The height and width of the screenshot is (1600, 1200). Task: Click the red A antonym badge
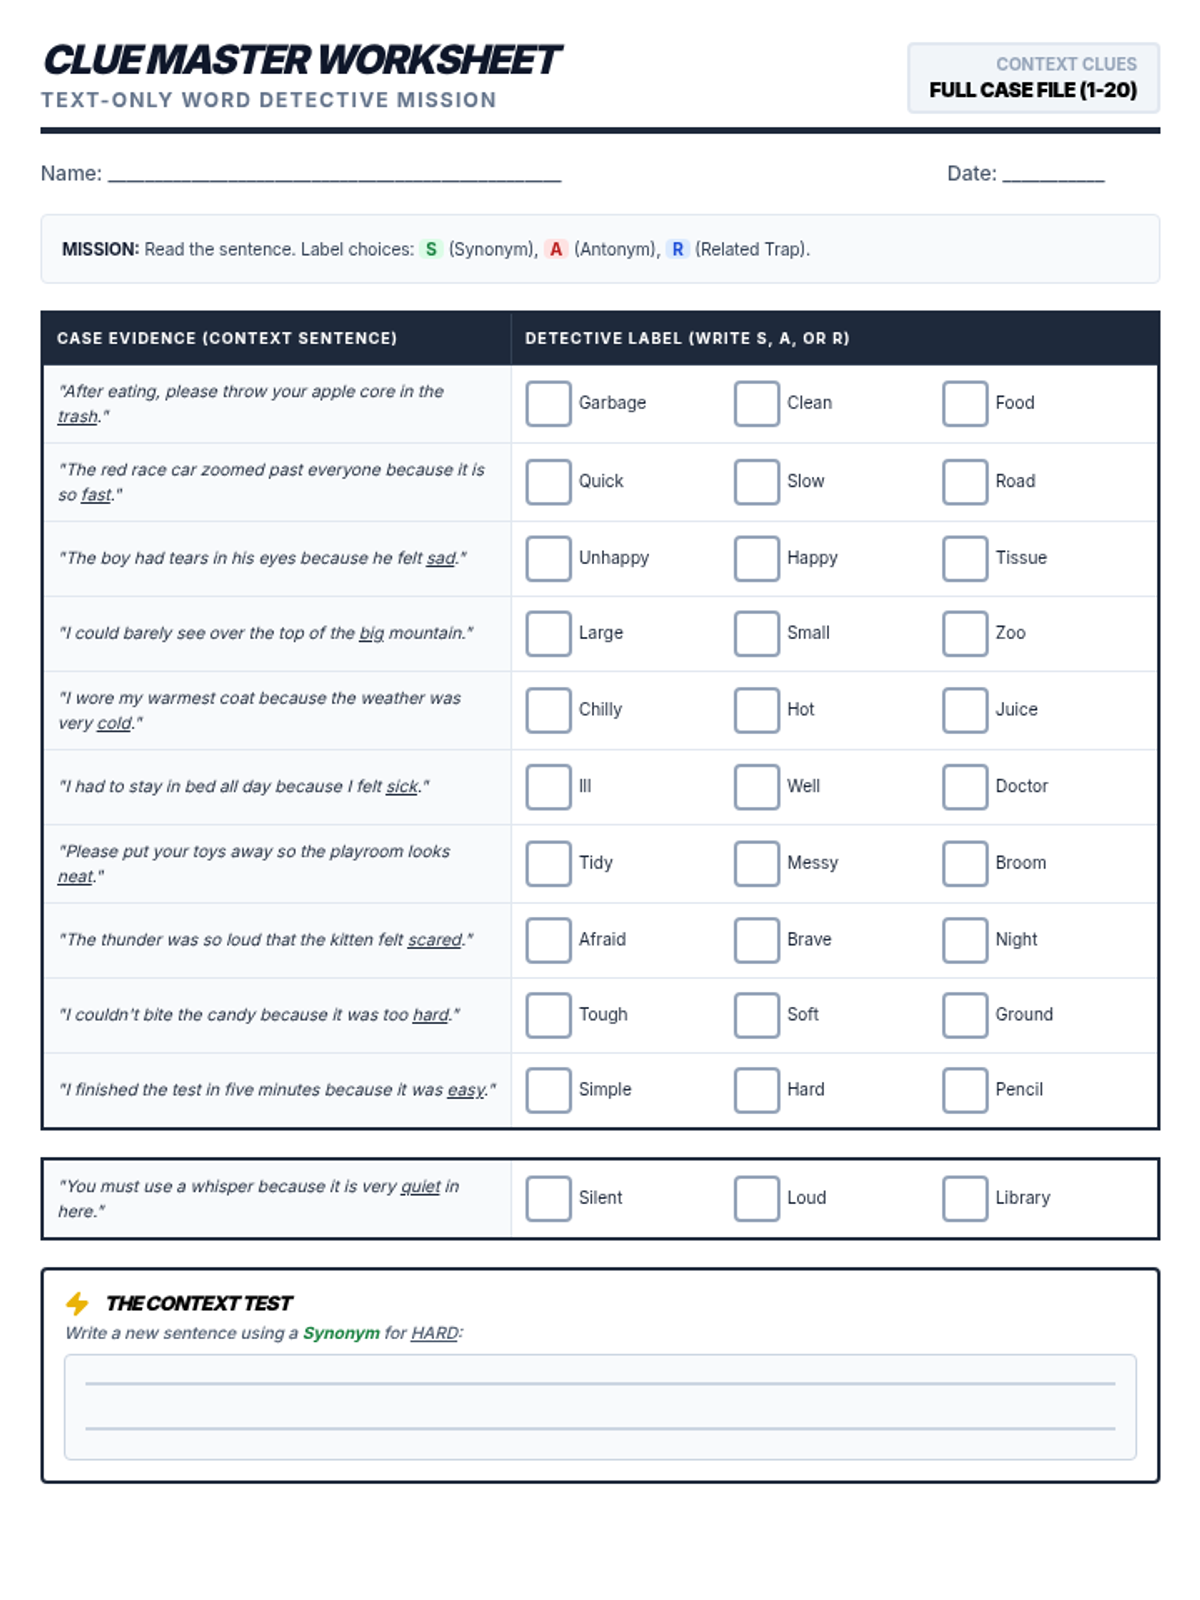556,249
